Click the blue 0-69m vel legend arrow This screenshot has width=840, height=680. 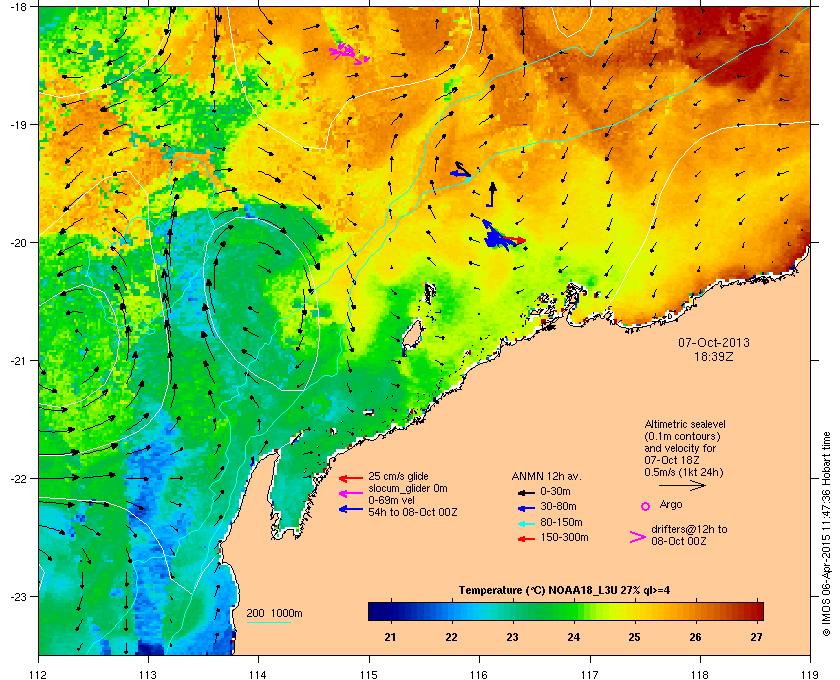pos(351,509)
